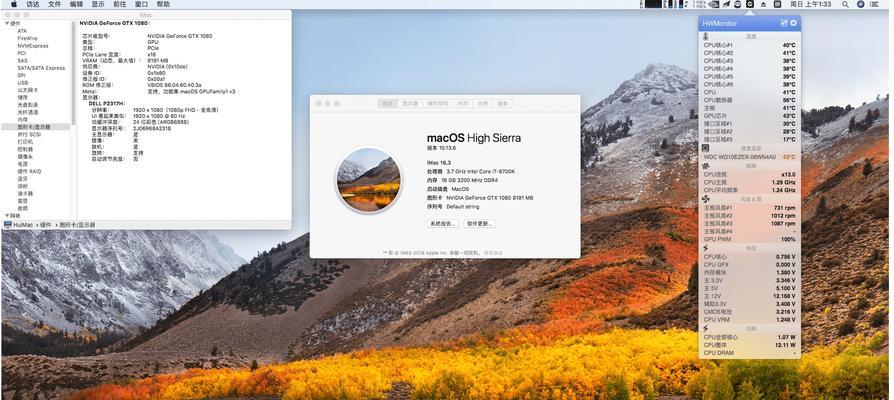Open the 窗口 menu
Image resolution: width=894 pixels, height=400 pixels.
[x=141, y=4]
